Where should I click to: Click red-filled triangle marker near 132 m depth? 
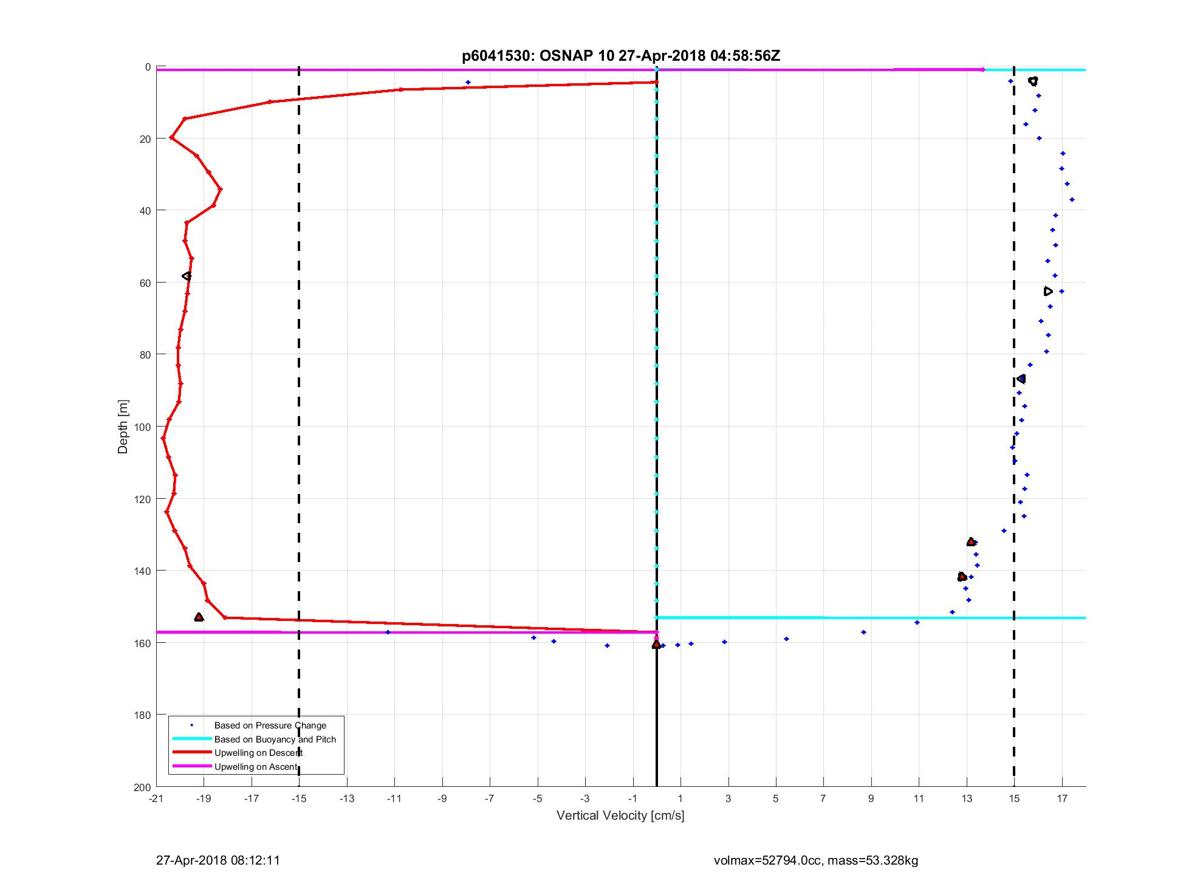point(971,542)
